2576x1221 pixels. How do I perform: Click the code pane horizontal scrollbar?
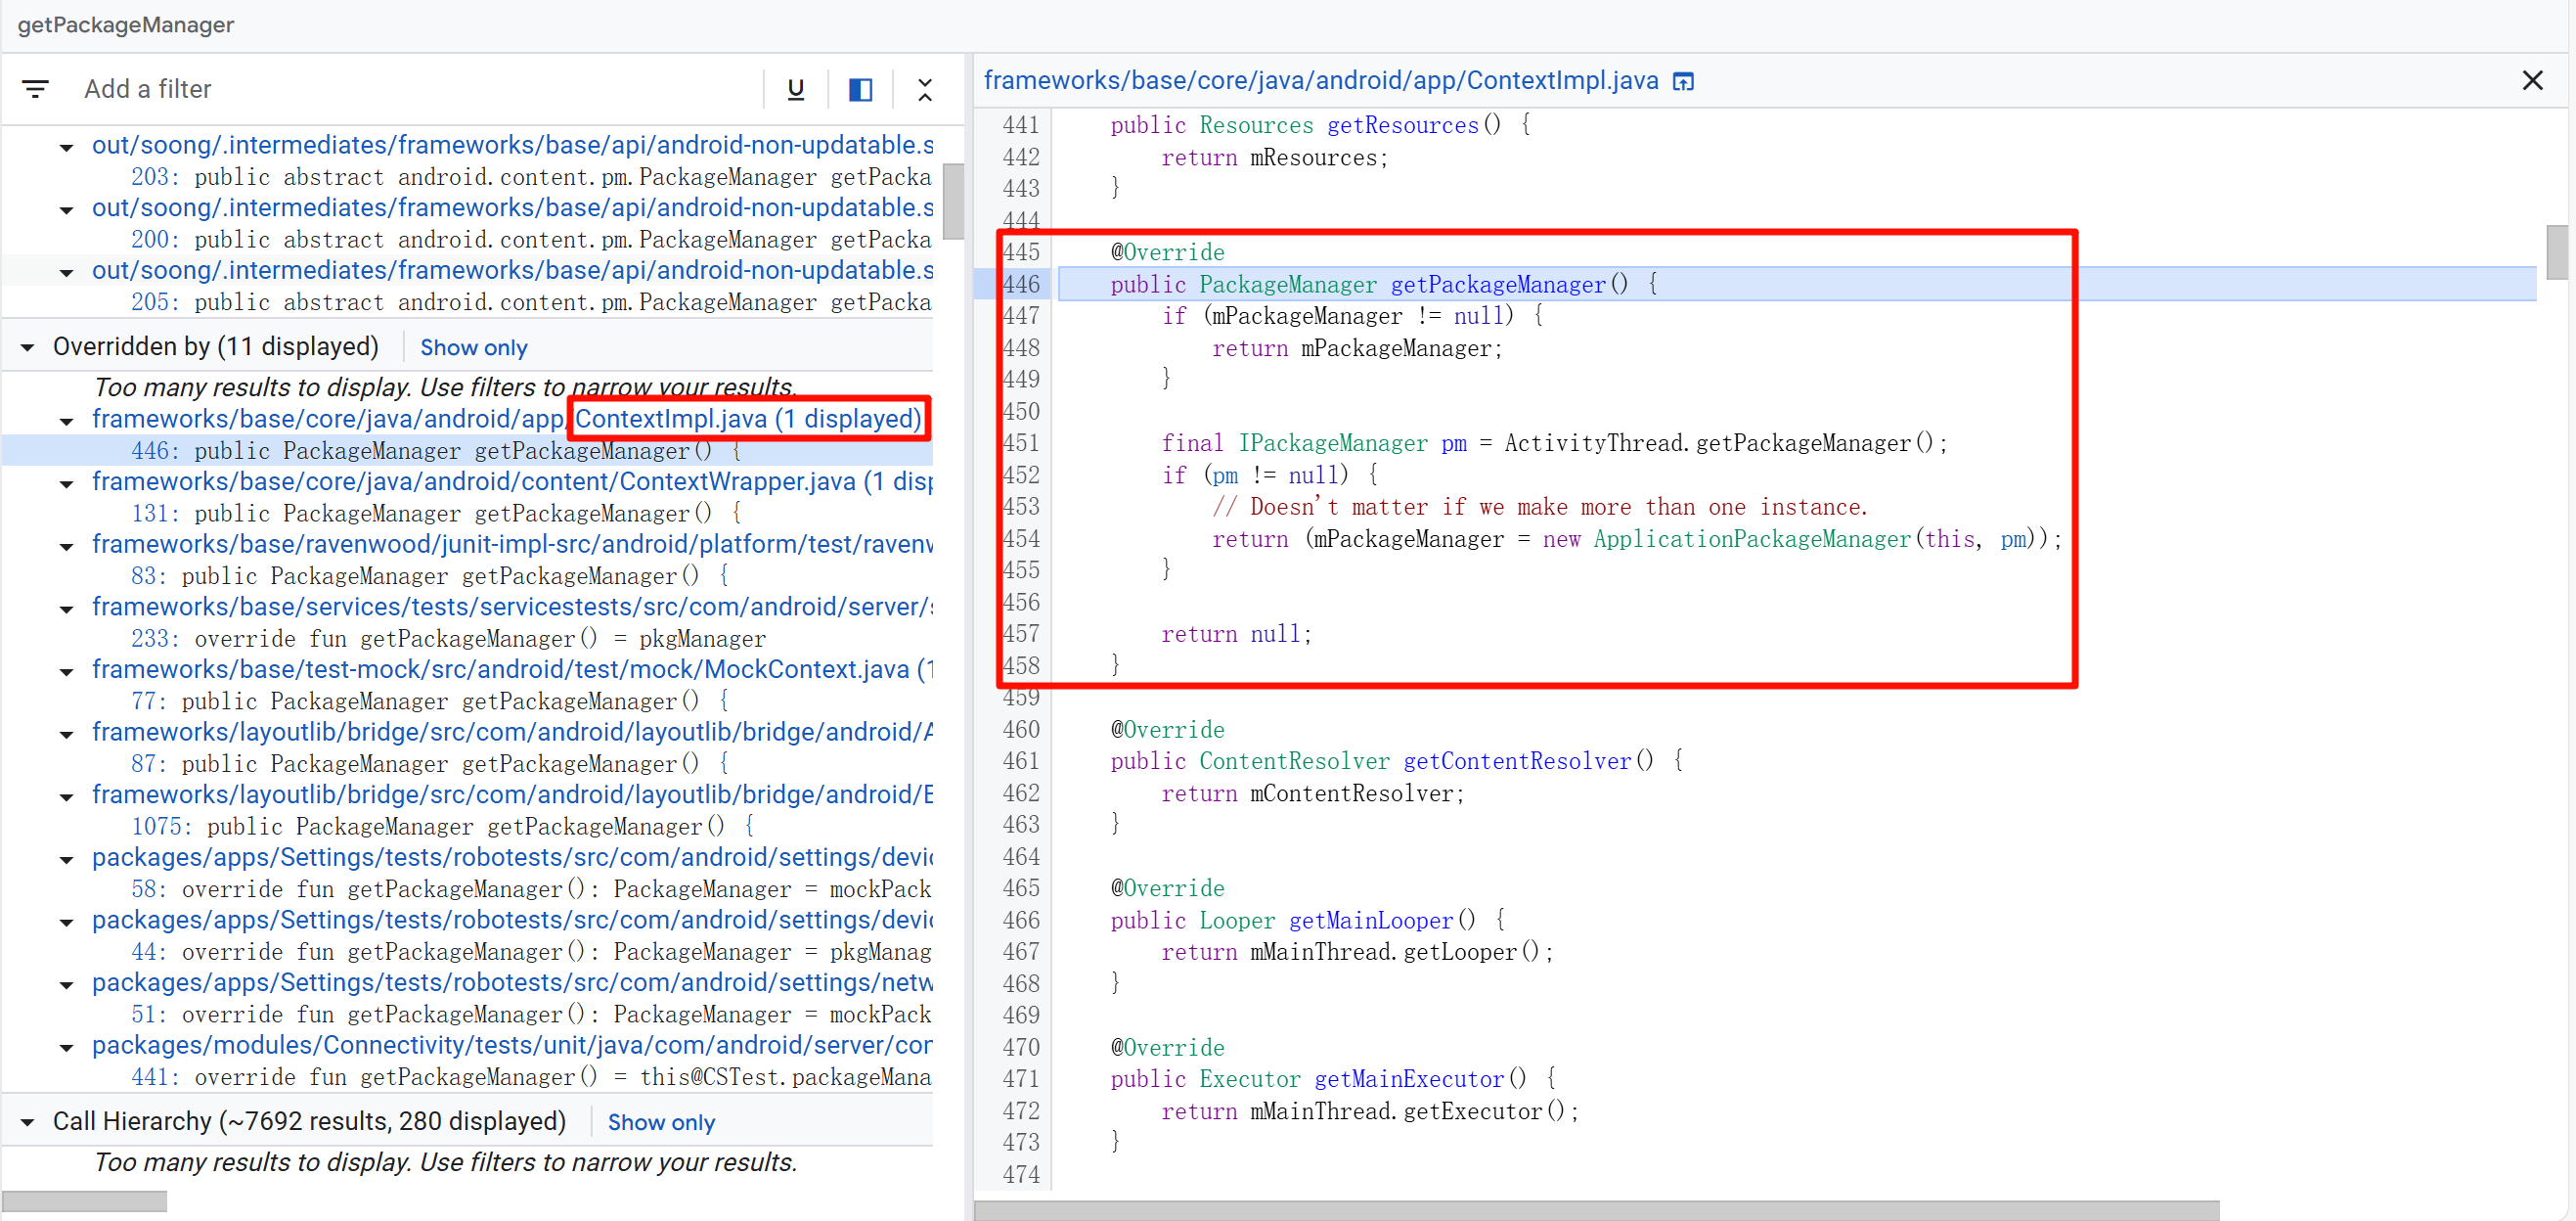(1596, 1210)
